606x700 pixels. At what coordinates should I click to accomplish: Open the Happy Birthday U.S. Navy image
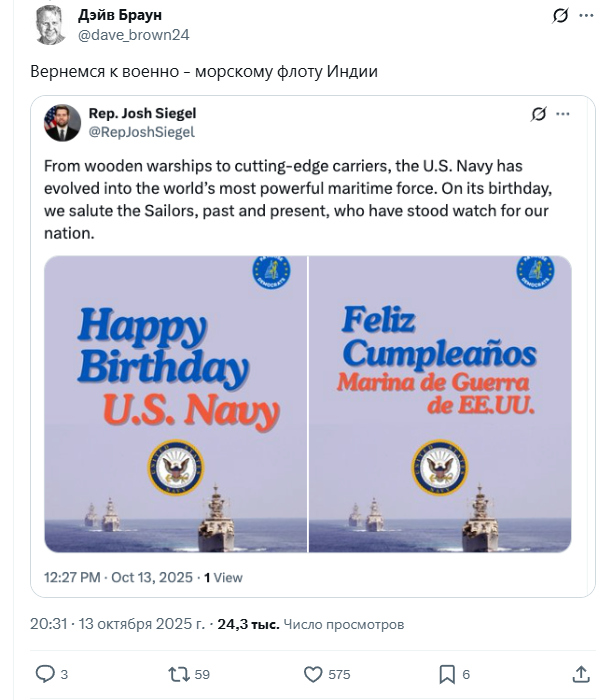(x=175, y=404)
